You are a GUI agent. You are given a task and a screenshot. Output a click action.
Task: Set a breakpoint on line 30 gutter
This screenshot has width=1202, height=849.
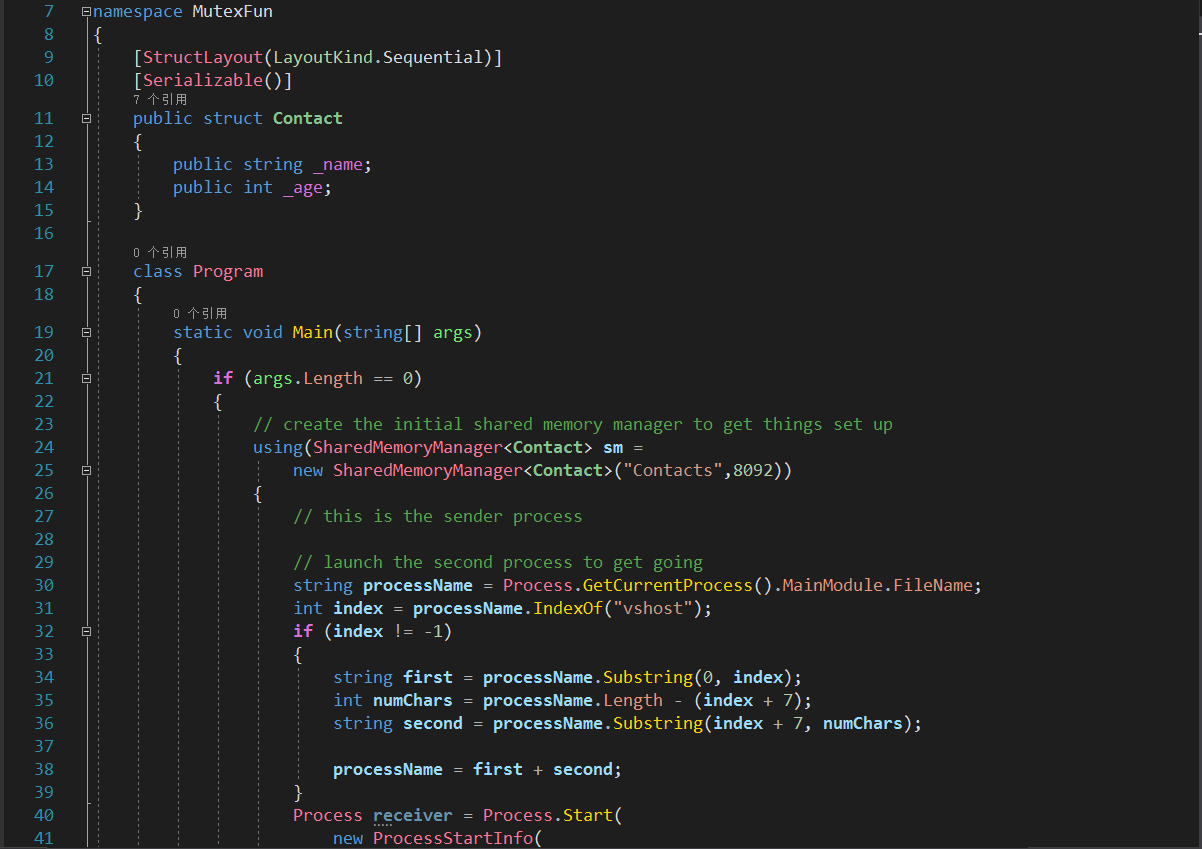[14, 584]
